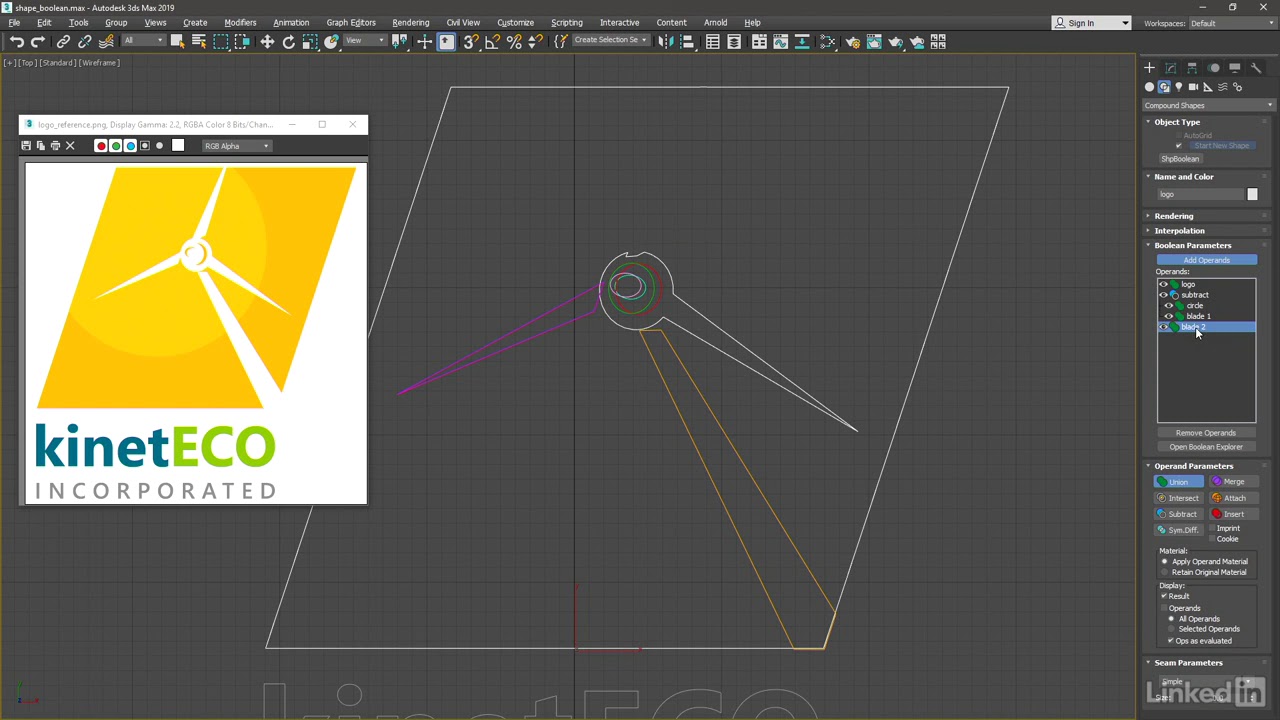Image resolution: width=1280 pixels, height=720 pixels.
Task: Select Lights category icon
Action: [1178, 87]
